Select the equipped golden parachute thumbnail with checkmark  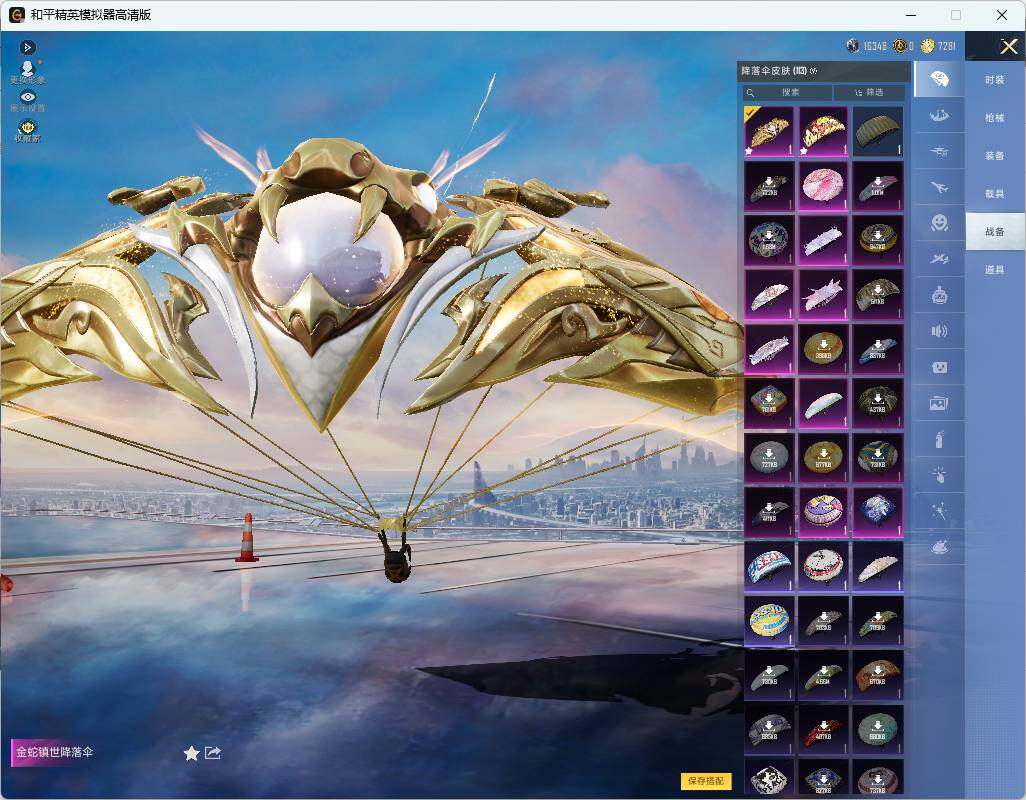pos(769,131)
